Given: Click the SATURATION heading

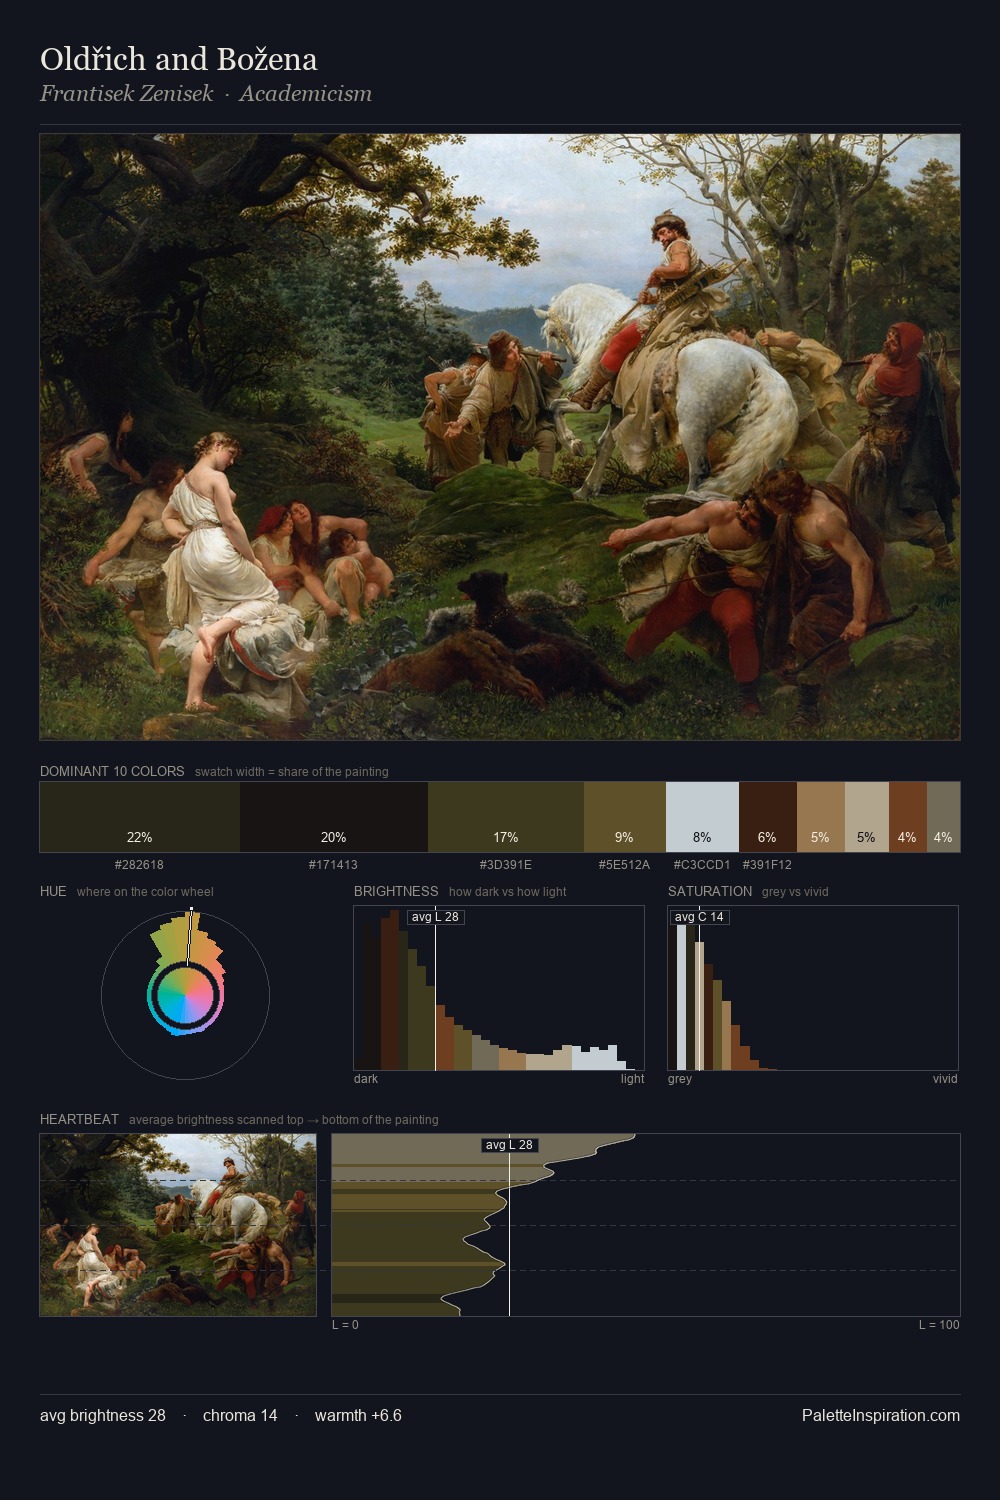Looking at the screenshot, I should (710, 892).
